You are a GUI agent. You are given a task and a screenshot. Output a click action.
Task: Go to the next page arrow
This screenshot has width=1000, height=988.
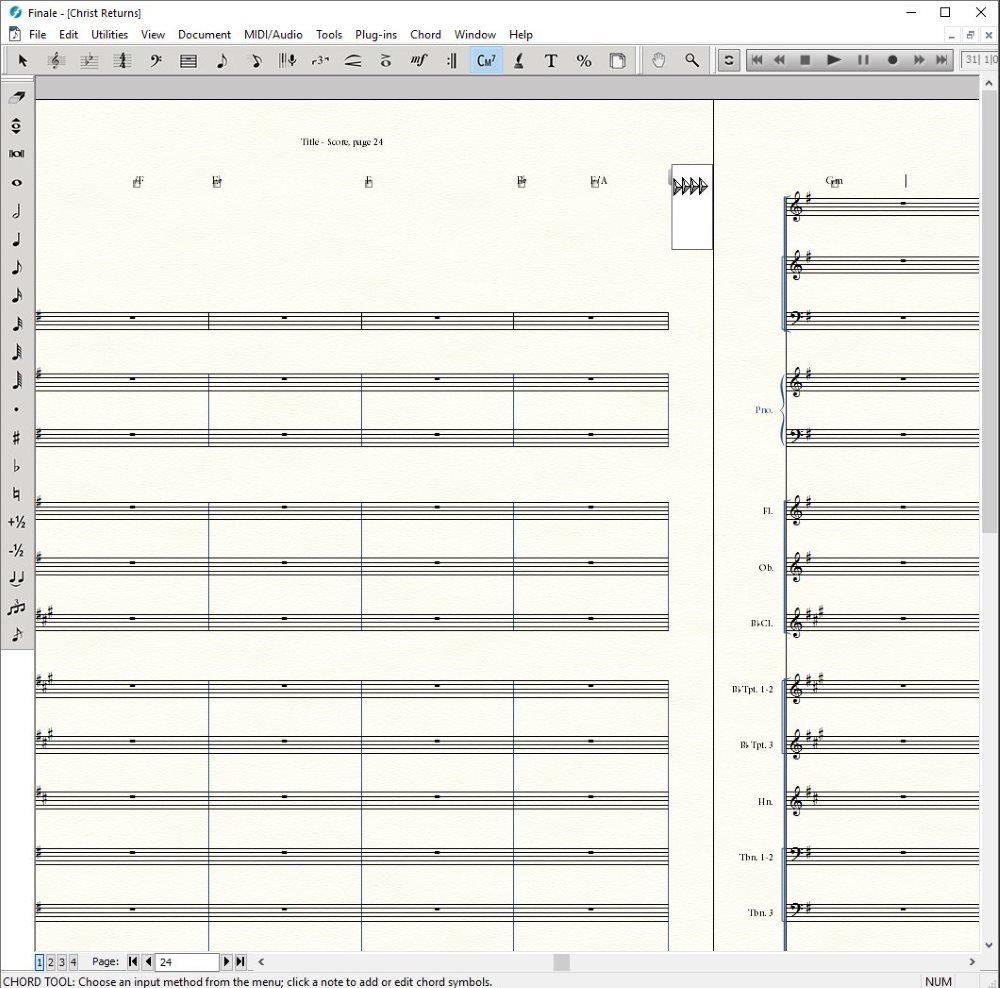(x=226, y=962)
